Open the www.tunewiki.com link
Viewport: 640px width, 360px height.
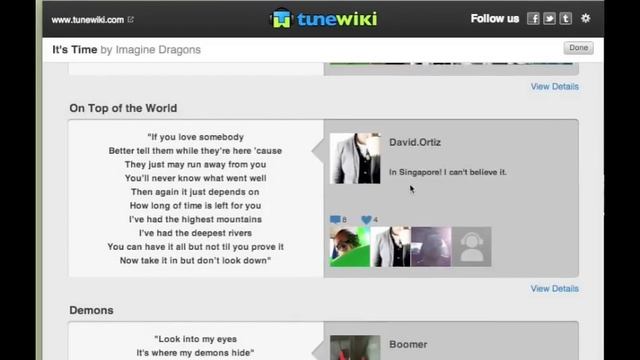pos(87,20)
